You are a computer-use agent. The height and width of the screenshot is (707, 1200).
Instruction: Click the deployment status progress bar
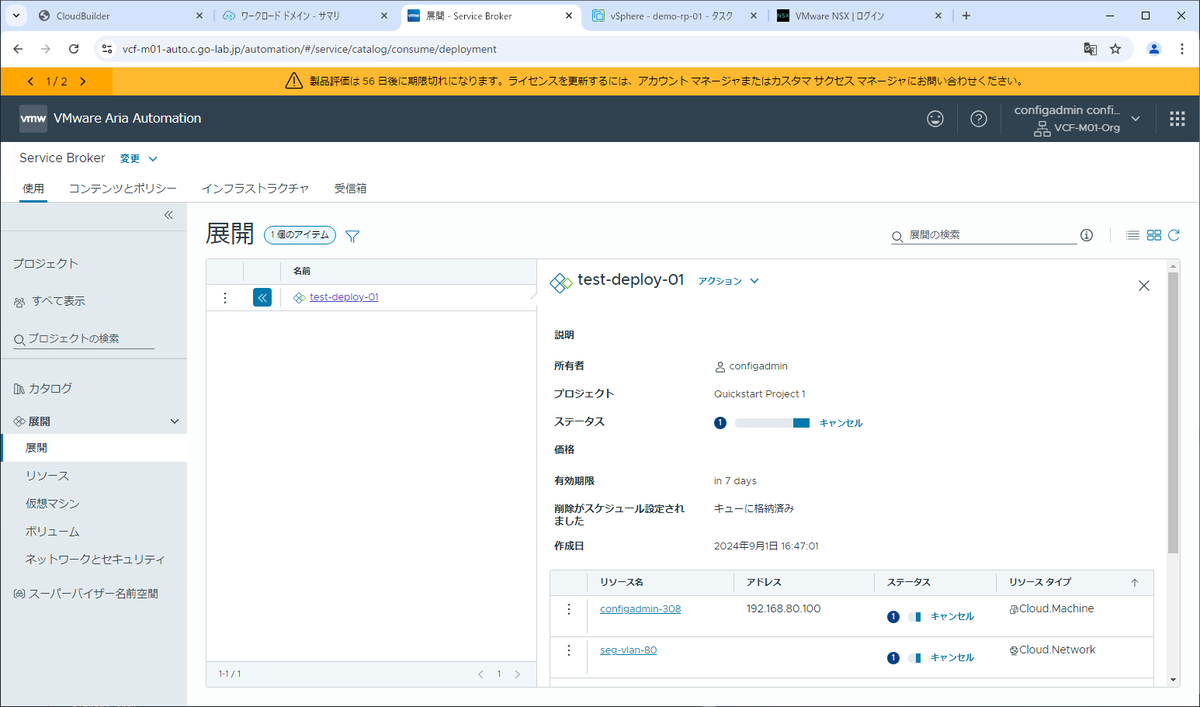tap(772, 423)
